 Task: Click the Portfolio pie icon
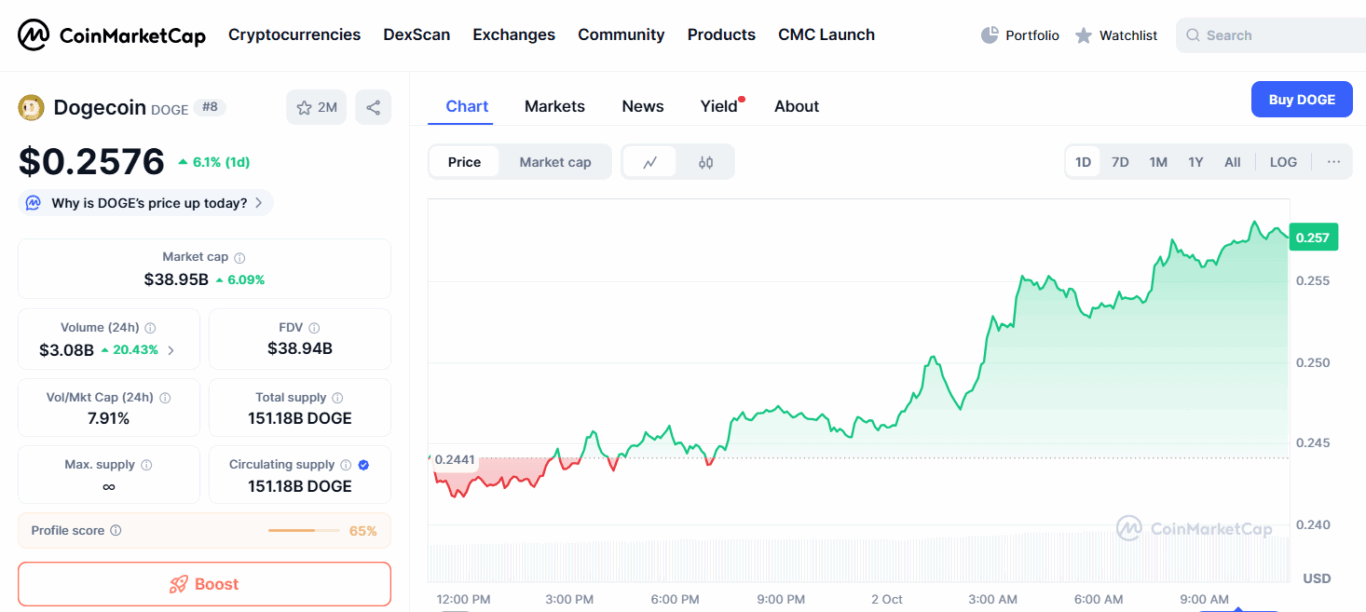(990, 35)
